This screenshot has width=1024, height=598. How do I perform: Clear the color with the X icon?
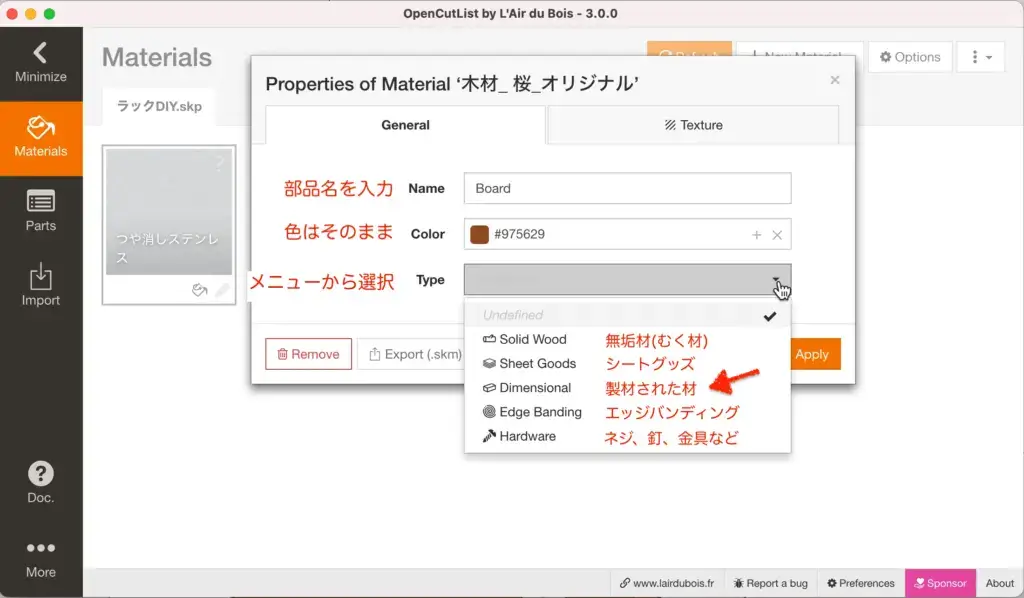click(777, 234)
